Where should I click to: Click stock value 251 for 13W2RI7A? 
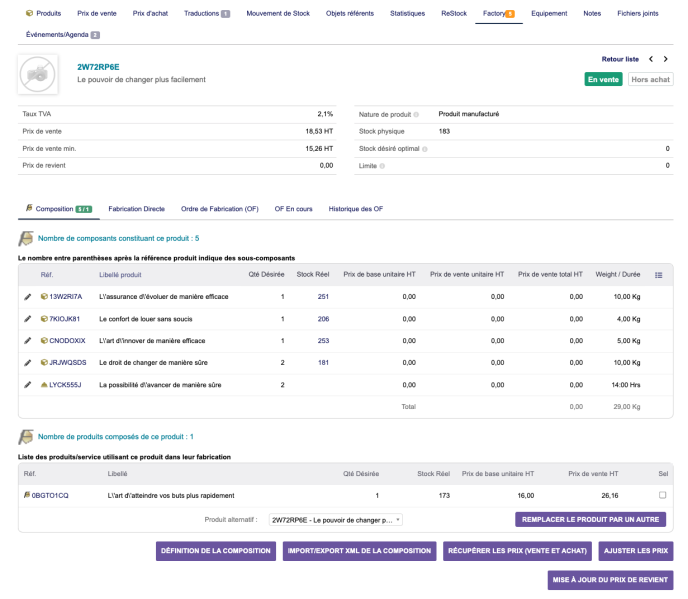coord(323,297)
